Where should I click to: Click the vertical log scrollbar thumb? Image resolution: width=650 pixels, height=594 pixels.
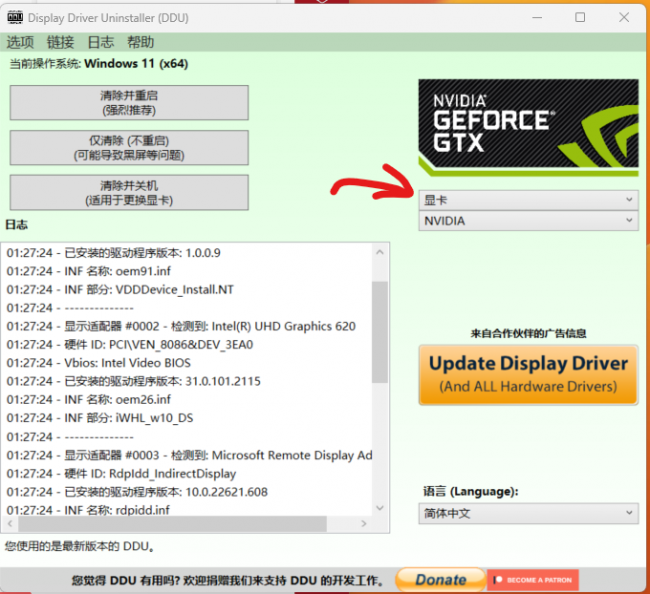(380, 332)
